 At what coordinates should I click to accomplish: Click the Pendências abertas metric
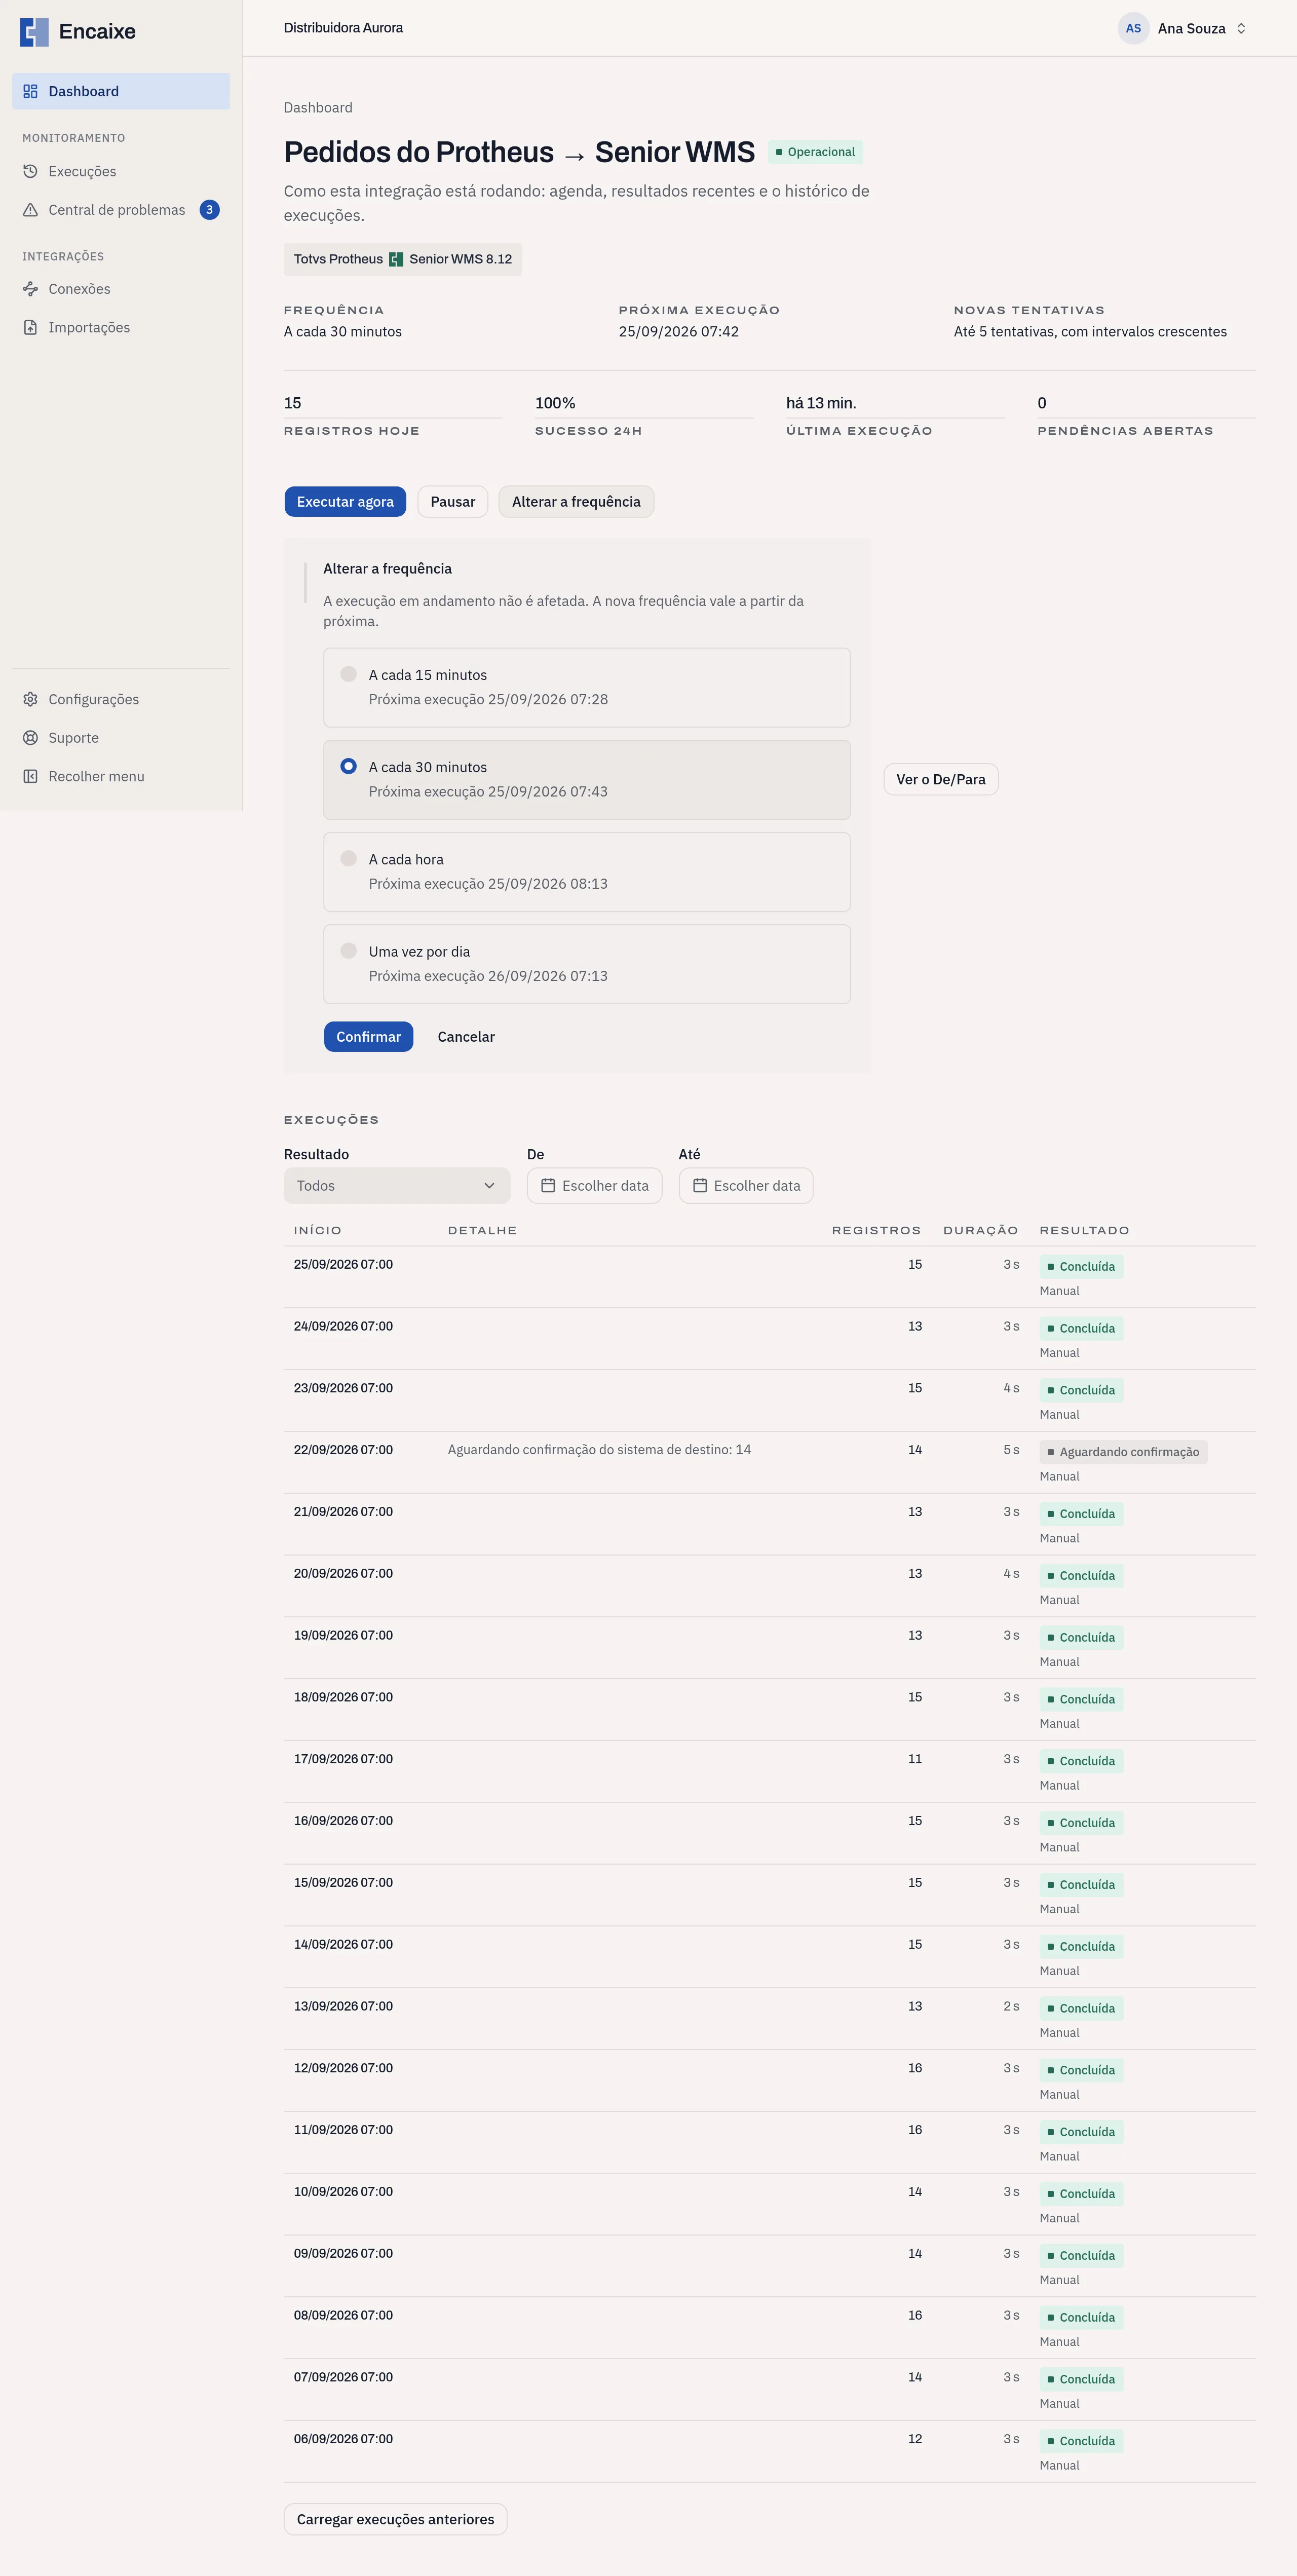[x=1146, y=416]
